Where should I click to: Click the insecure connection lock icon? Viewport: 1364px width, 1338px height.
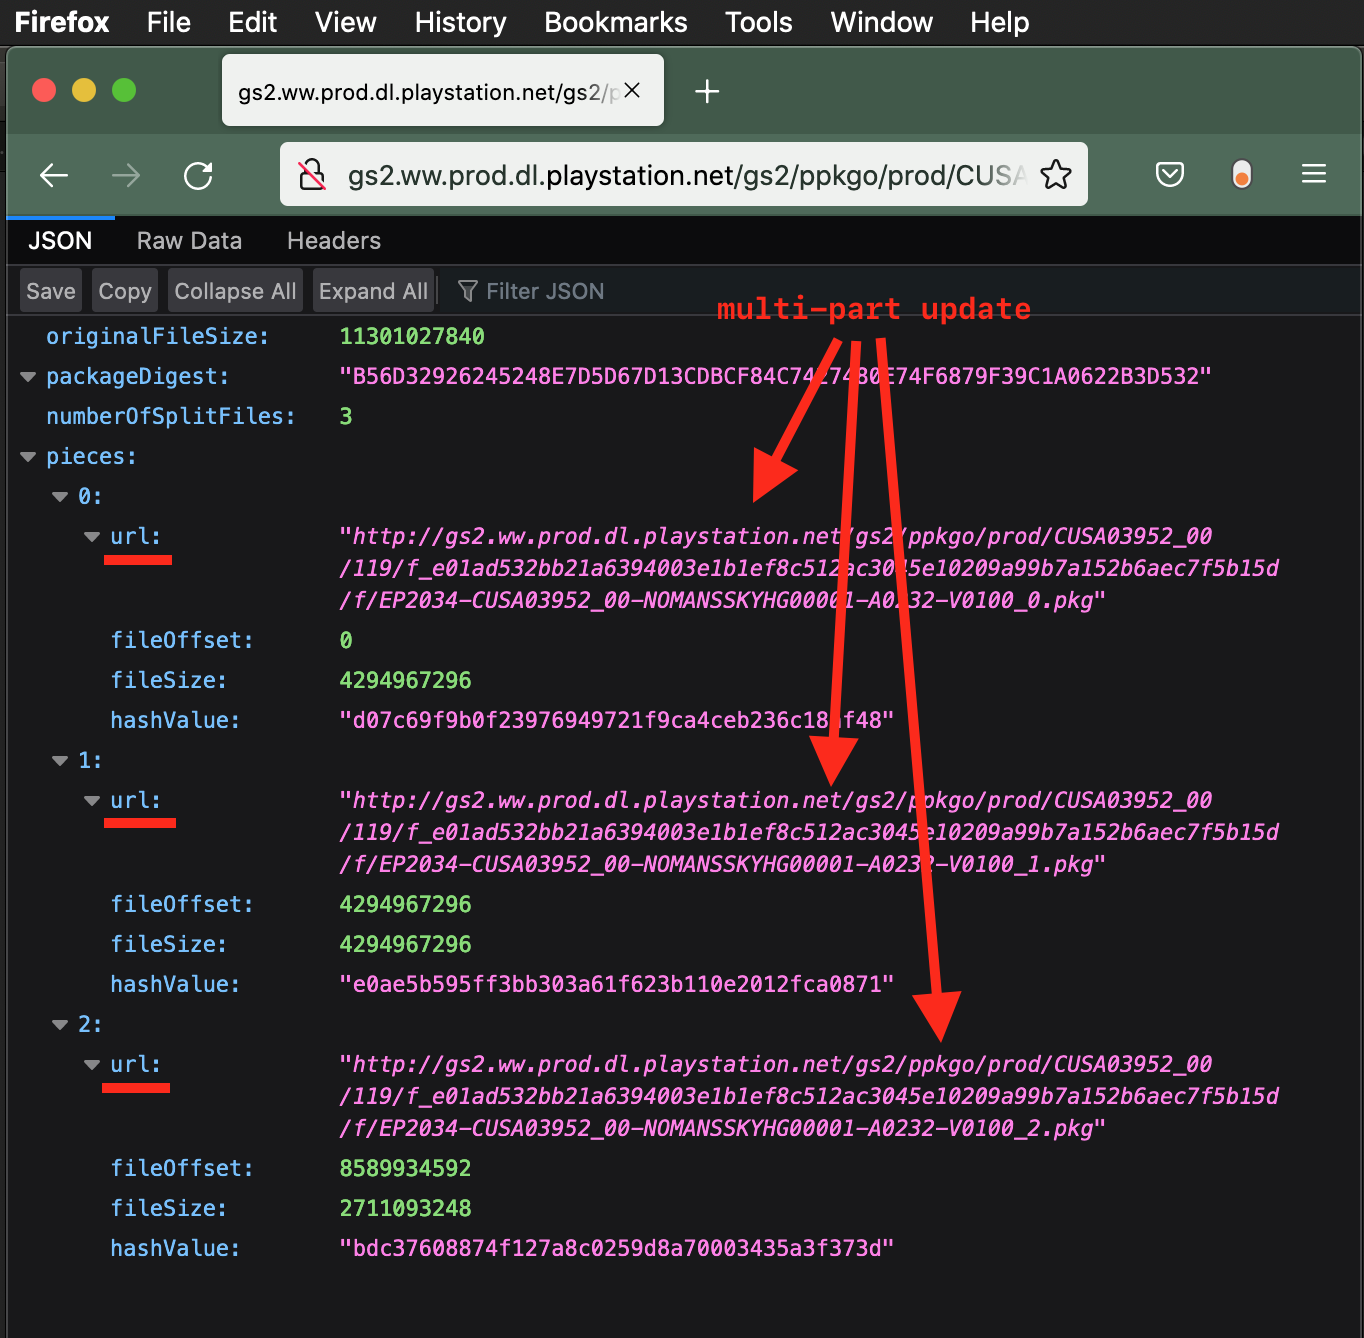coord(312,175)
